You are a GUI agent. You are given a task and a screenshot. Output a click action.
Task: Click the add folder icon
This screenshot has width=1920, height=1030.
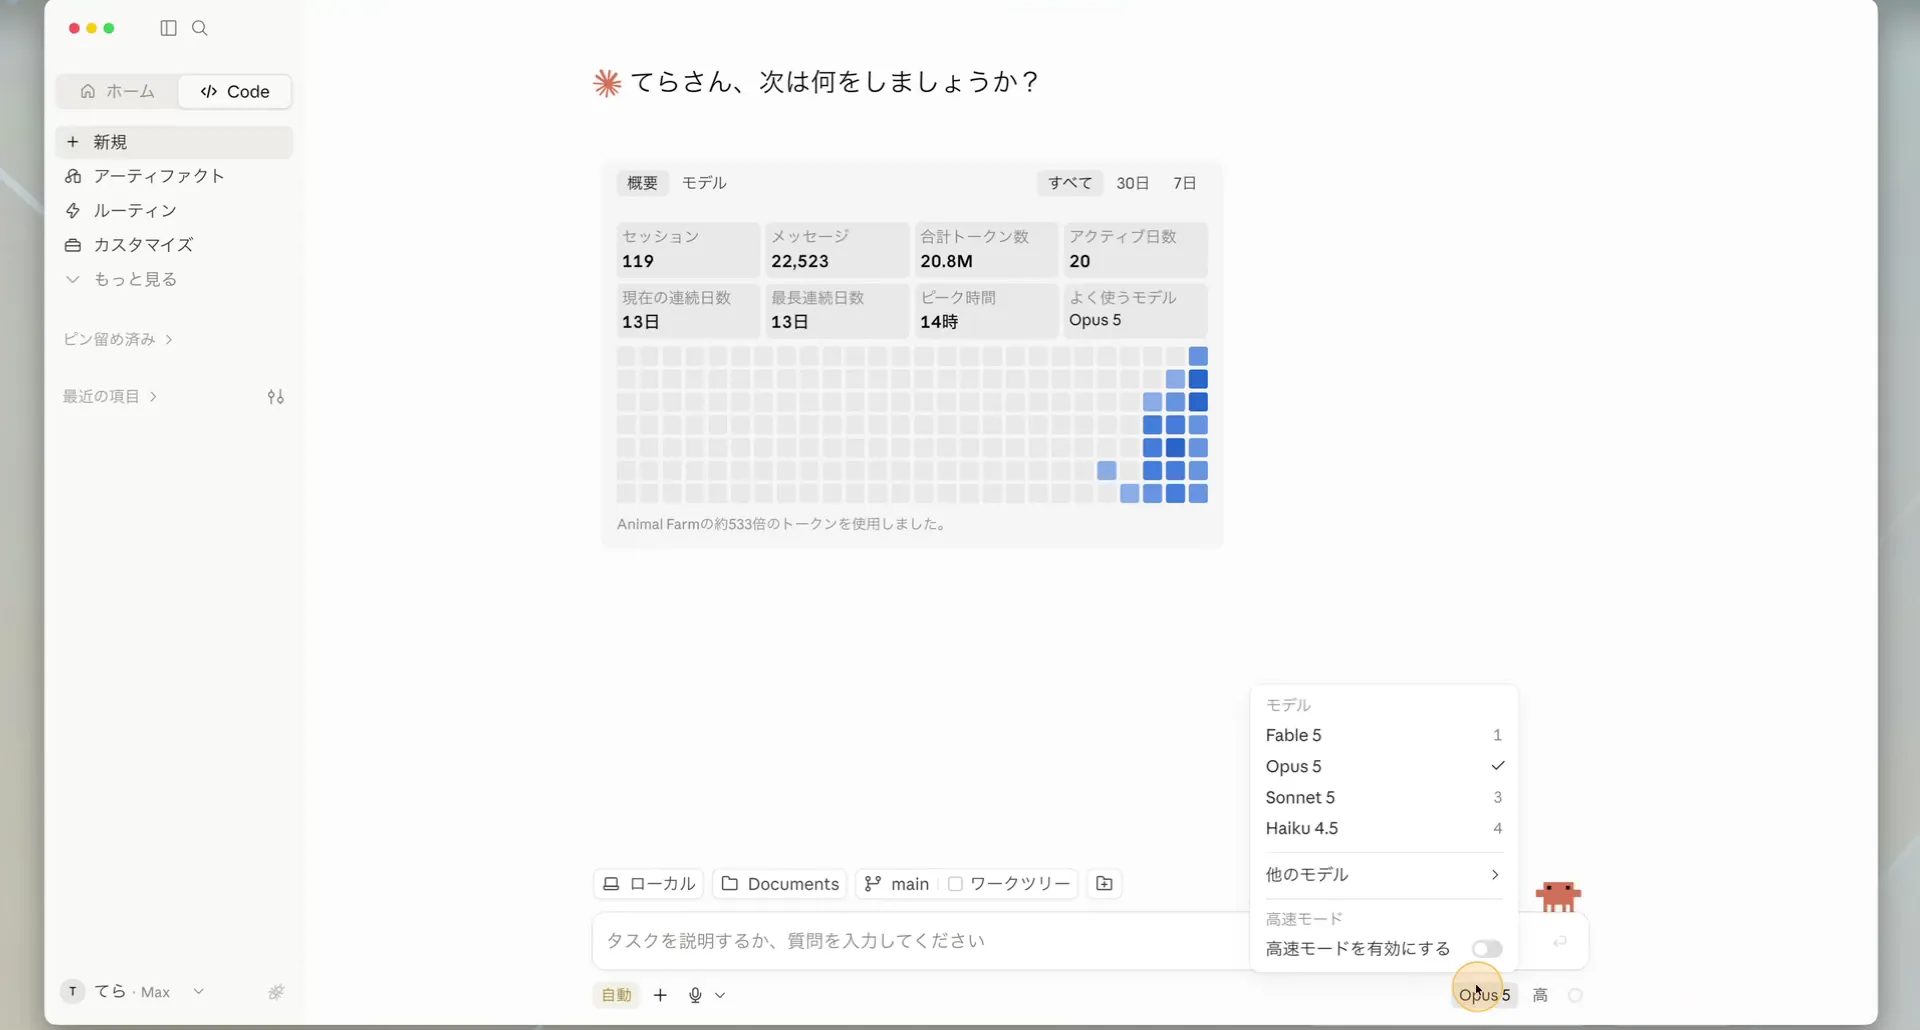tap(1104, 884)
